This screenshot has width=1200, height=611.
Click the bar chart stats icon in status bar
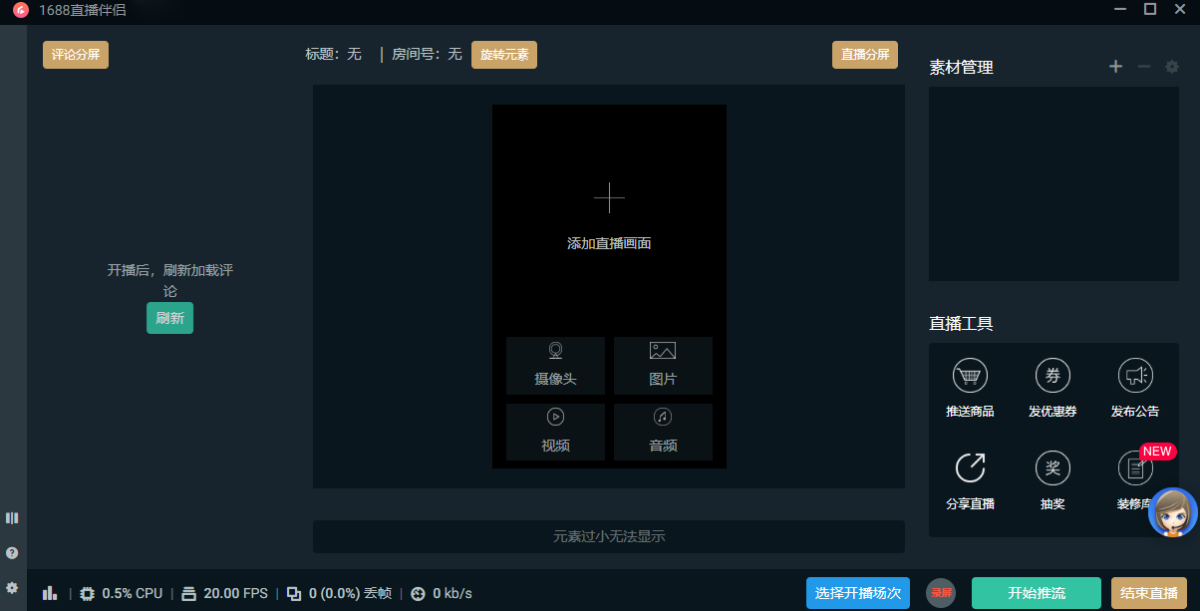50,592
